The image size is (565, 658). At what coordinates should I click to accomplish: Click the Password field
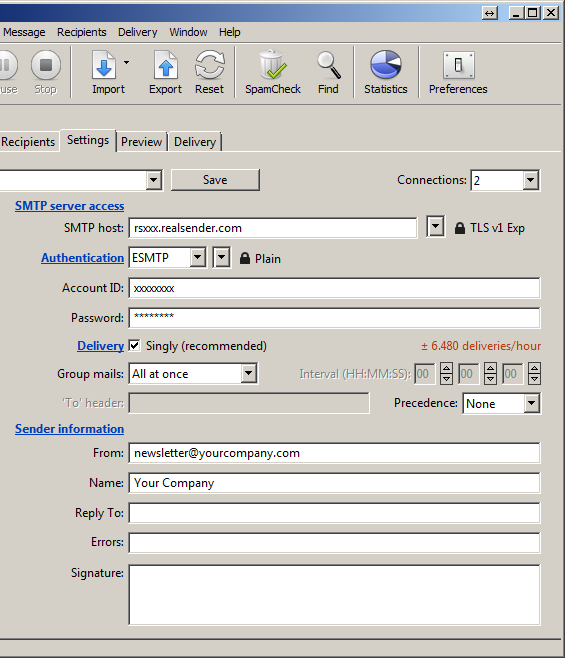tap(334, 318)
